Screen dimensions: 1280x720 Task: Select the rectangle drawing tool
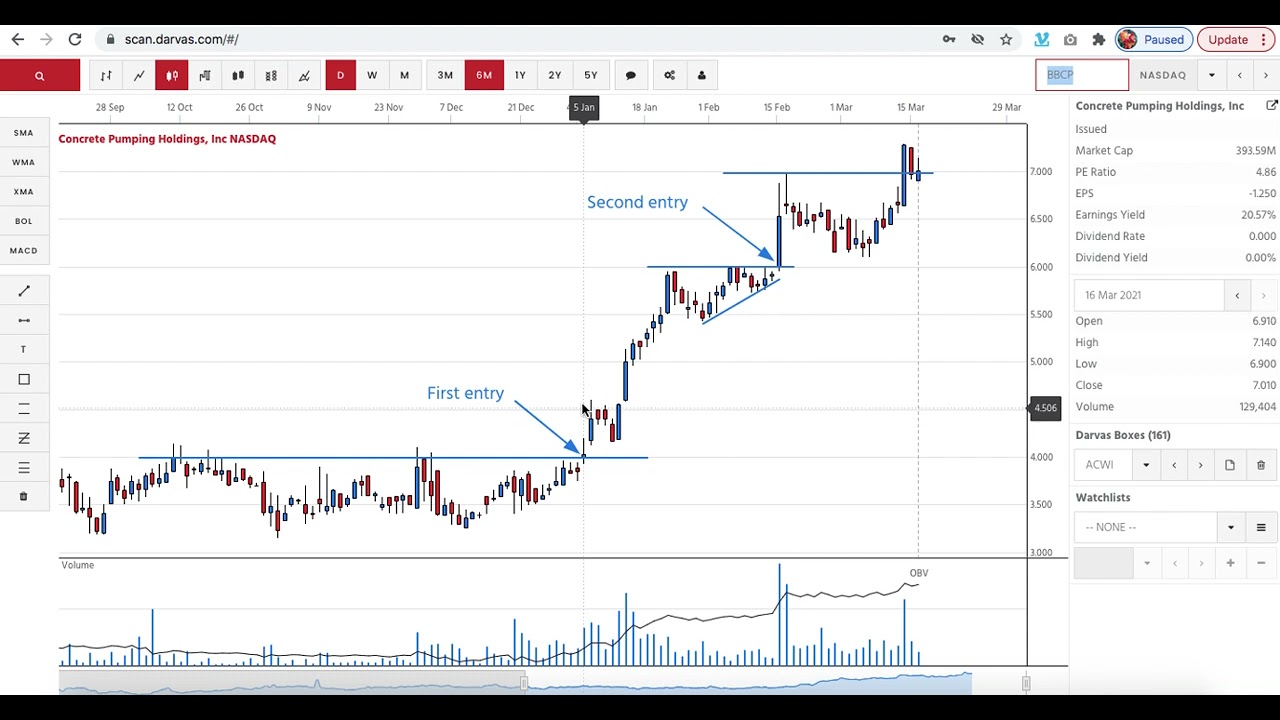[24, 379]
